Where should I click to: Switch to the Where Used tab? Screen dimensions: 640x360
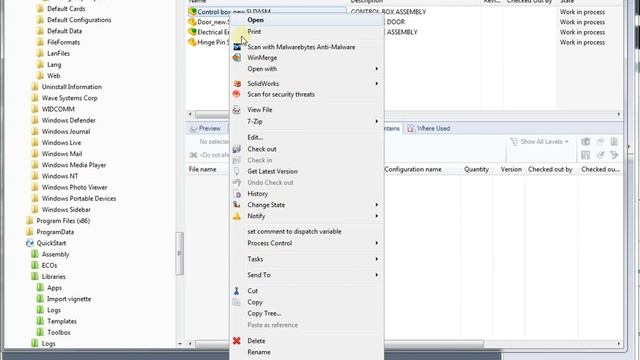(429, 128)
